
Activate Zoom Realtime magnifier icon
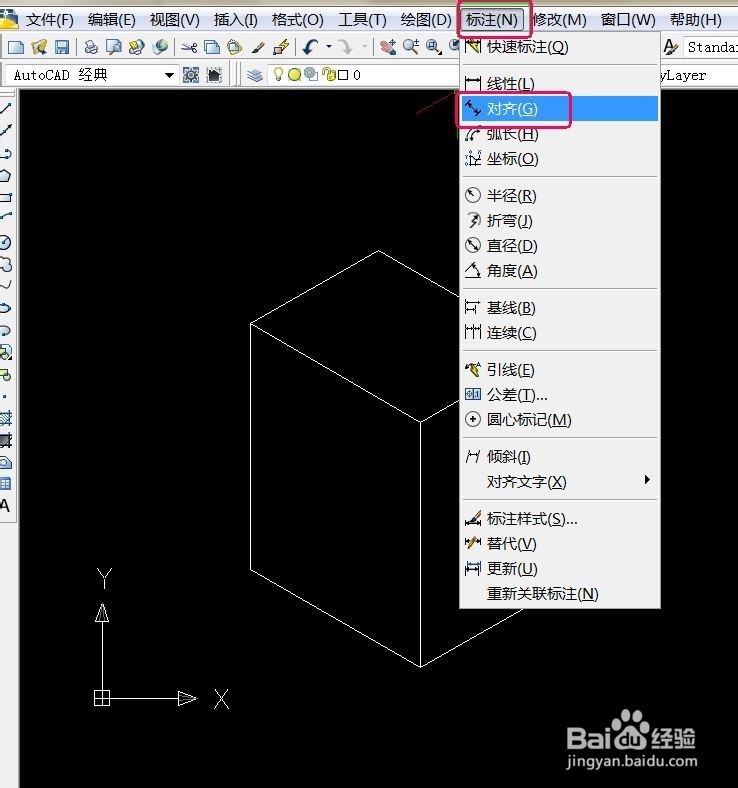411,47
